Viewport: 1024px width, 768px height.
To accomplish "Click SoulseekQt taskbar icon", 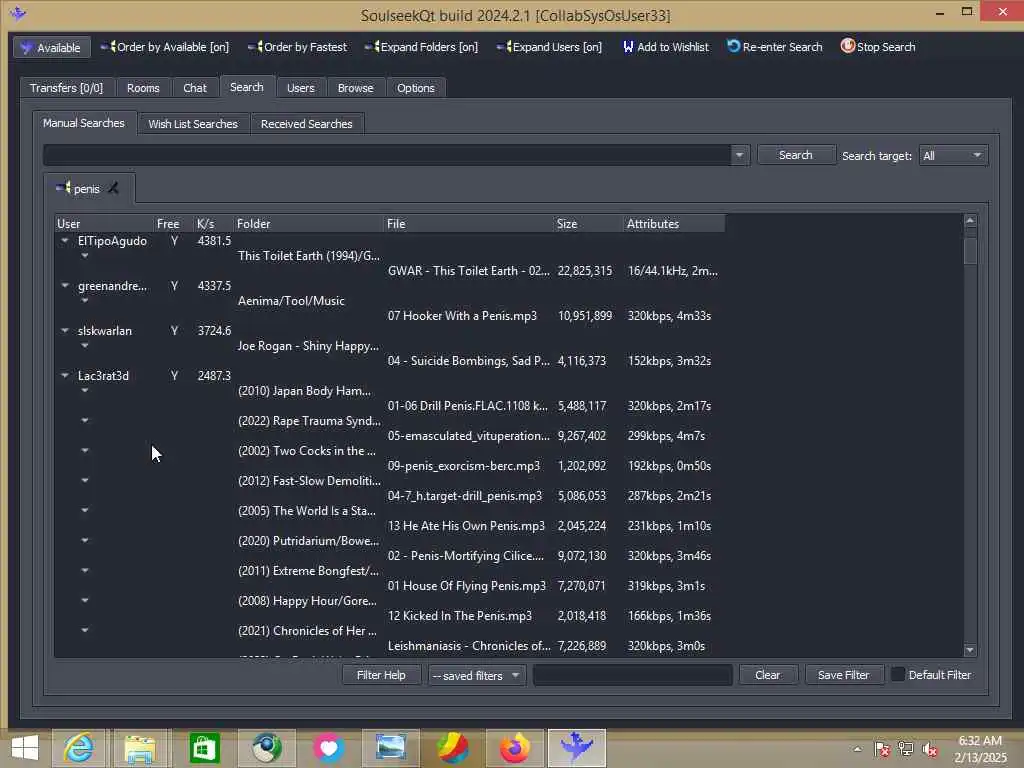I will coord(577,748).
